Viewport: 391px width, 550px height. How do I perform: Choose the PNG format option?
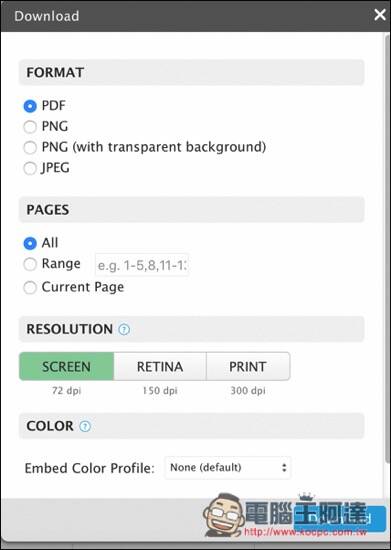click(30, 127)
